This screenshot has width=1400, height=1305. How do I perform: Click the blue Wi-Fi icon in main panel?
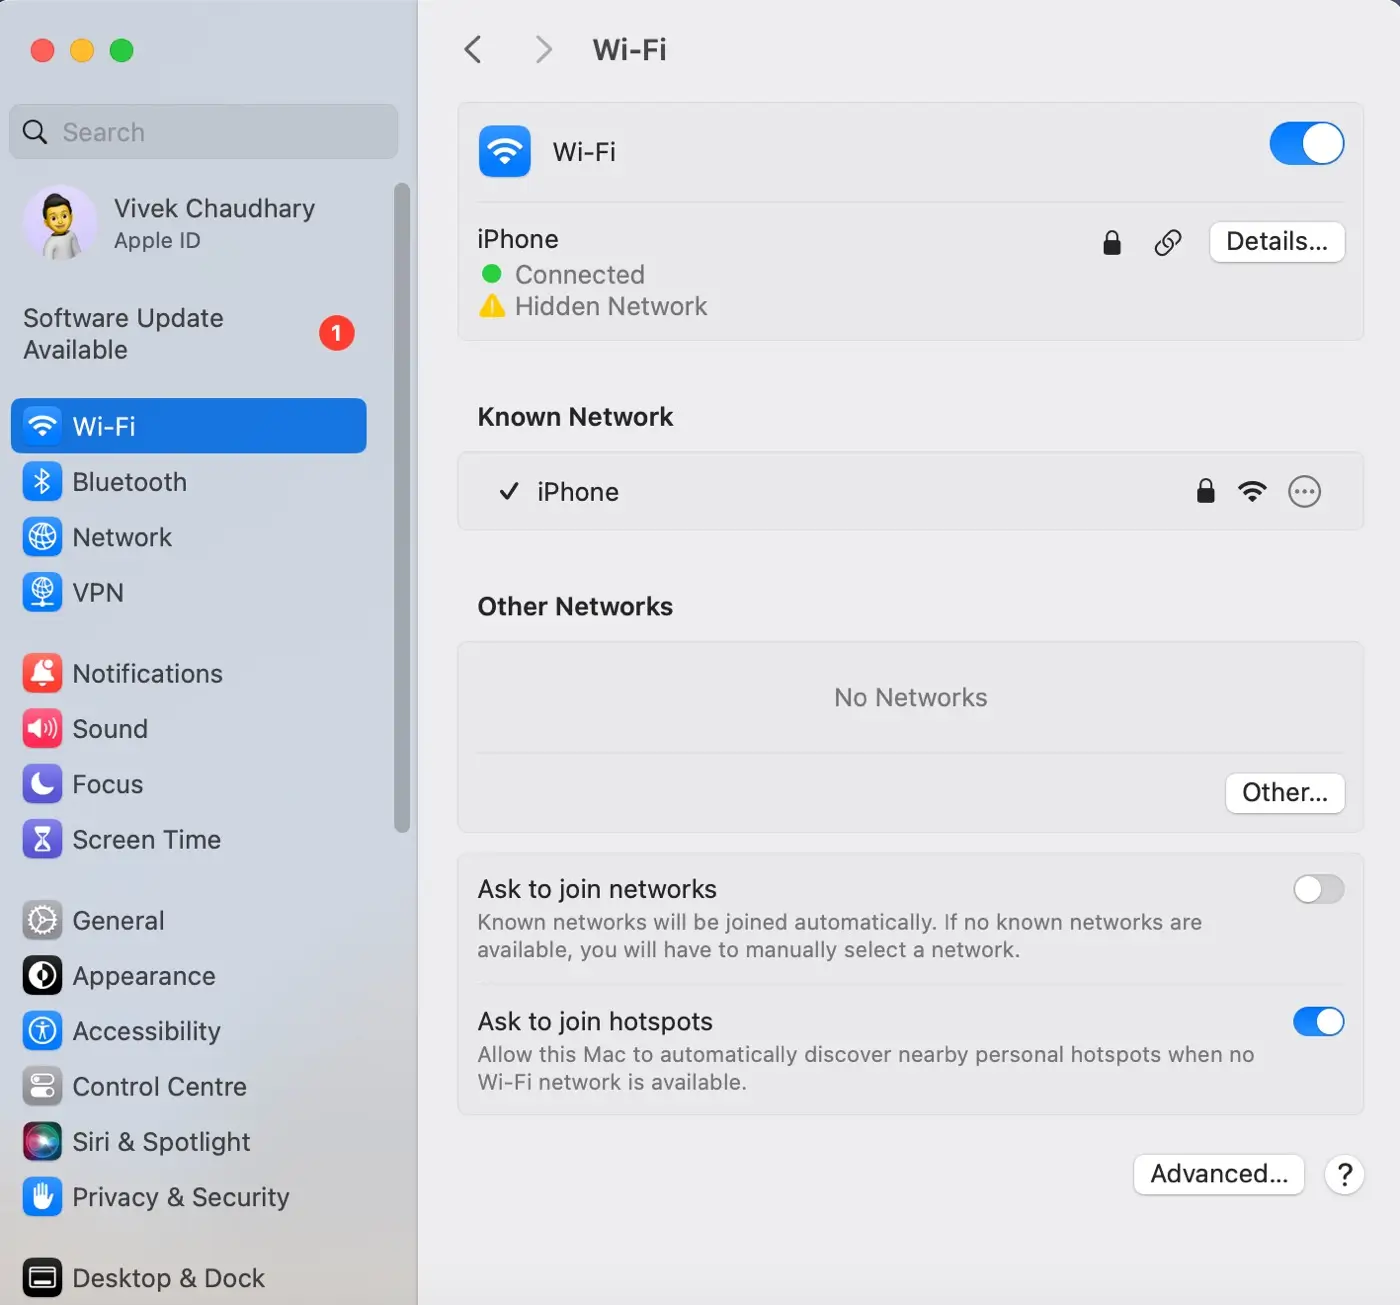505,151
